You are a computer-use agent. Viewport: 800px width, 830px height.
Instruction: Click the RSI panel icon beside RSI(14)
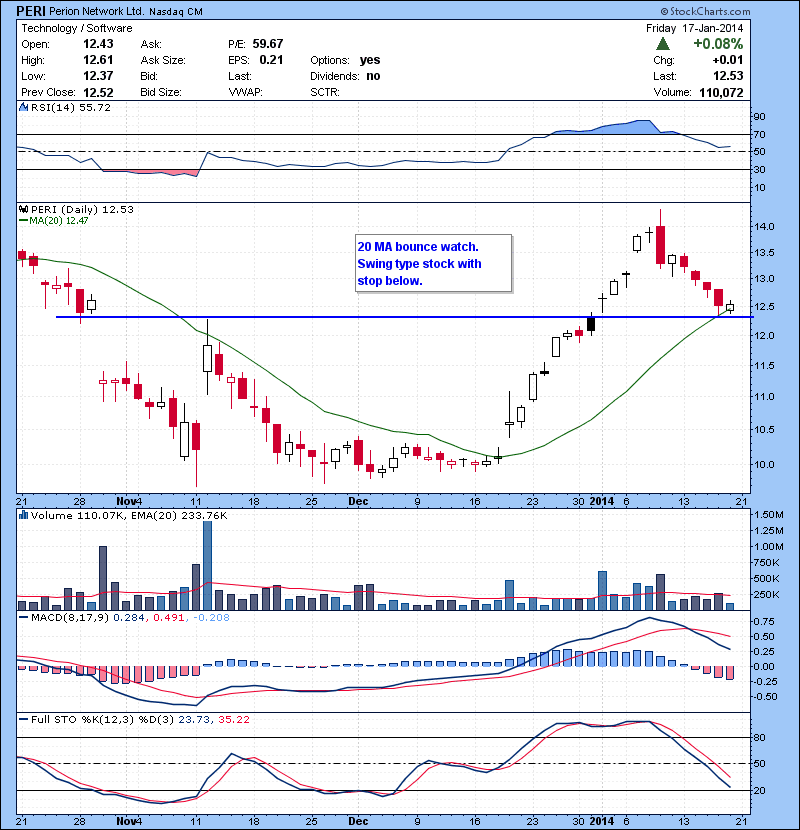tap(24, 107)
